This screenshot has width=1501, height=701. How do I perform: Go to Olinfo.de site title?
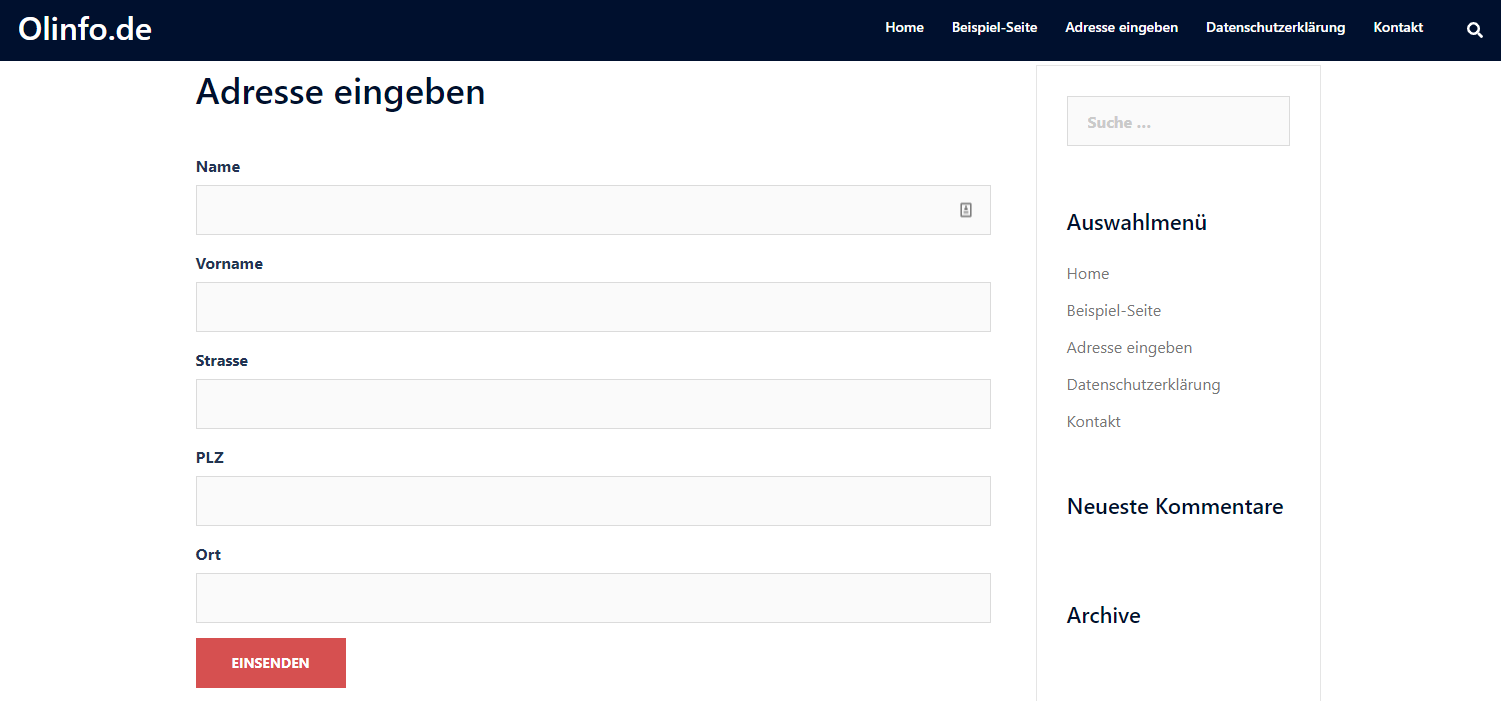coord(85,29)
